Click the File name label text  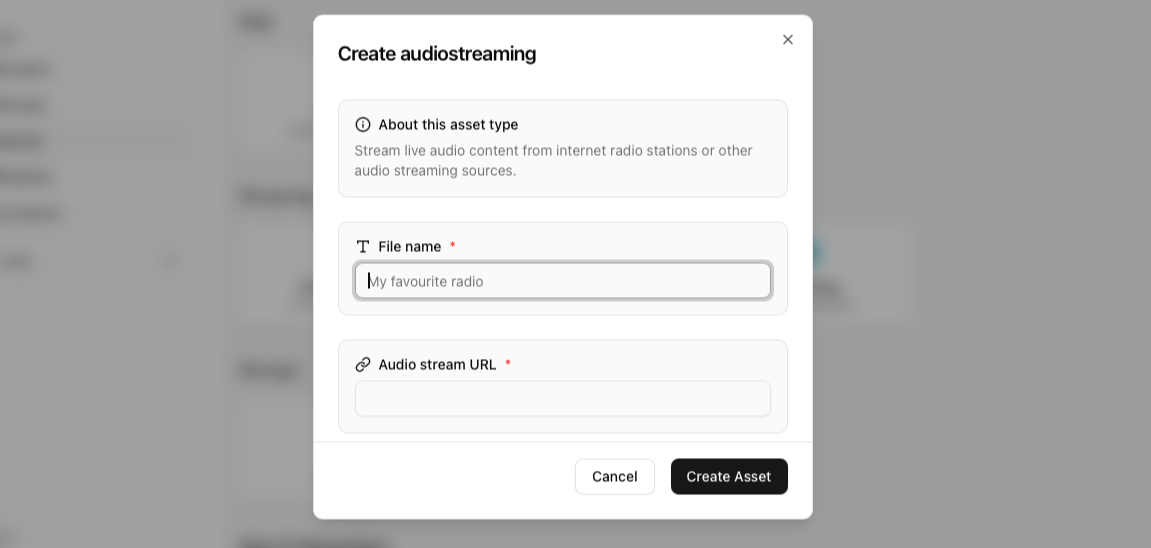coord(409,247)
